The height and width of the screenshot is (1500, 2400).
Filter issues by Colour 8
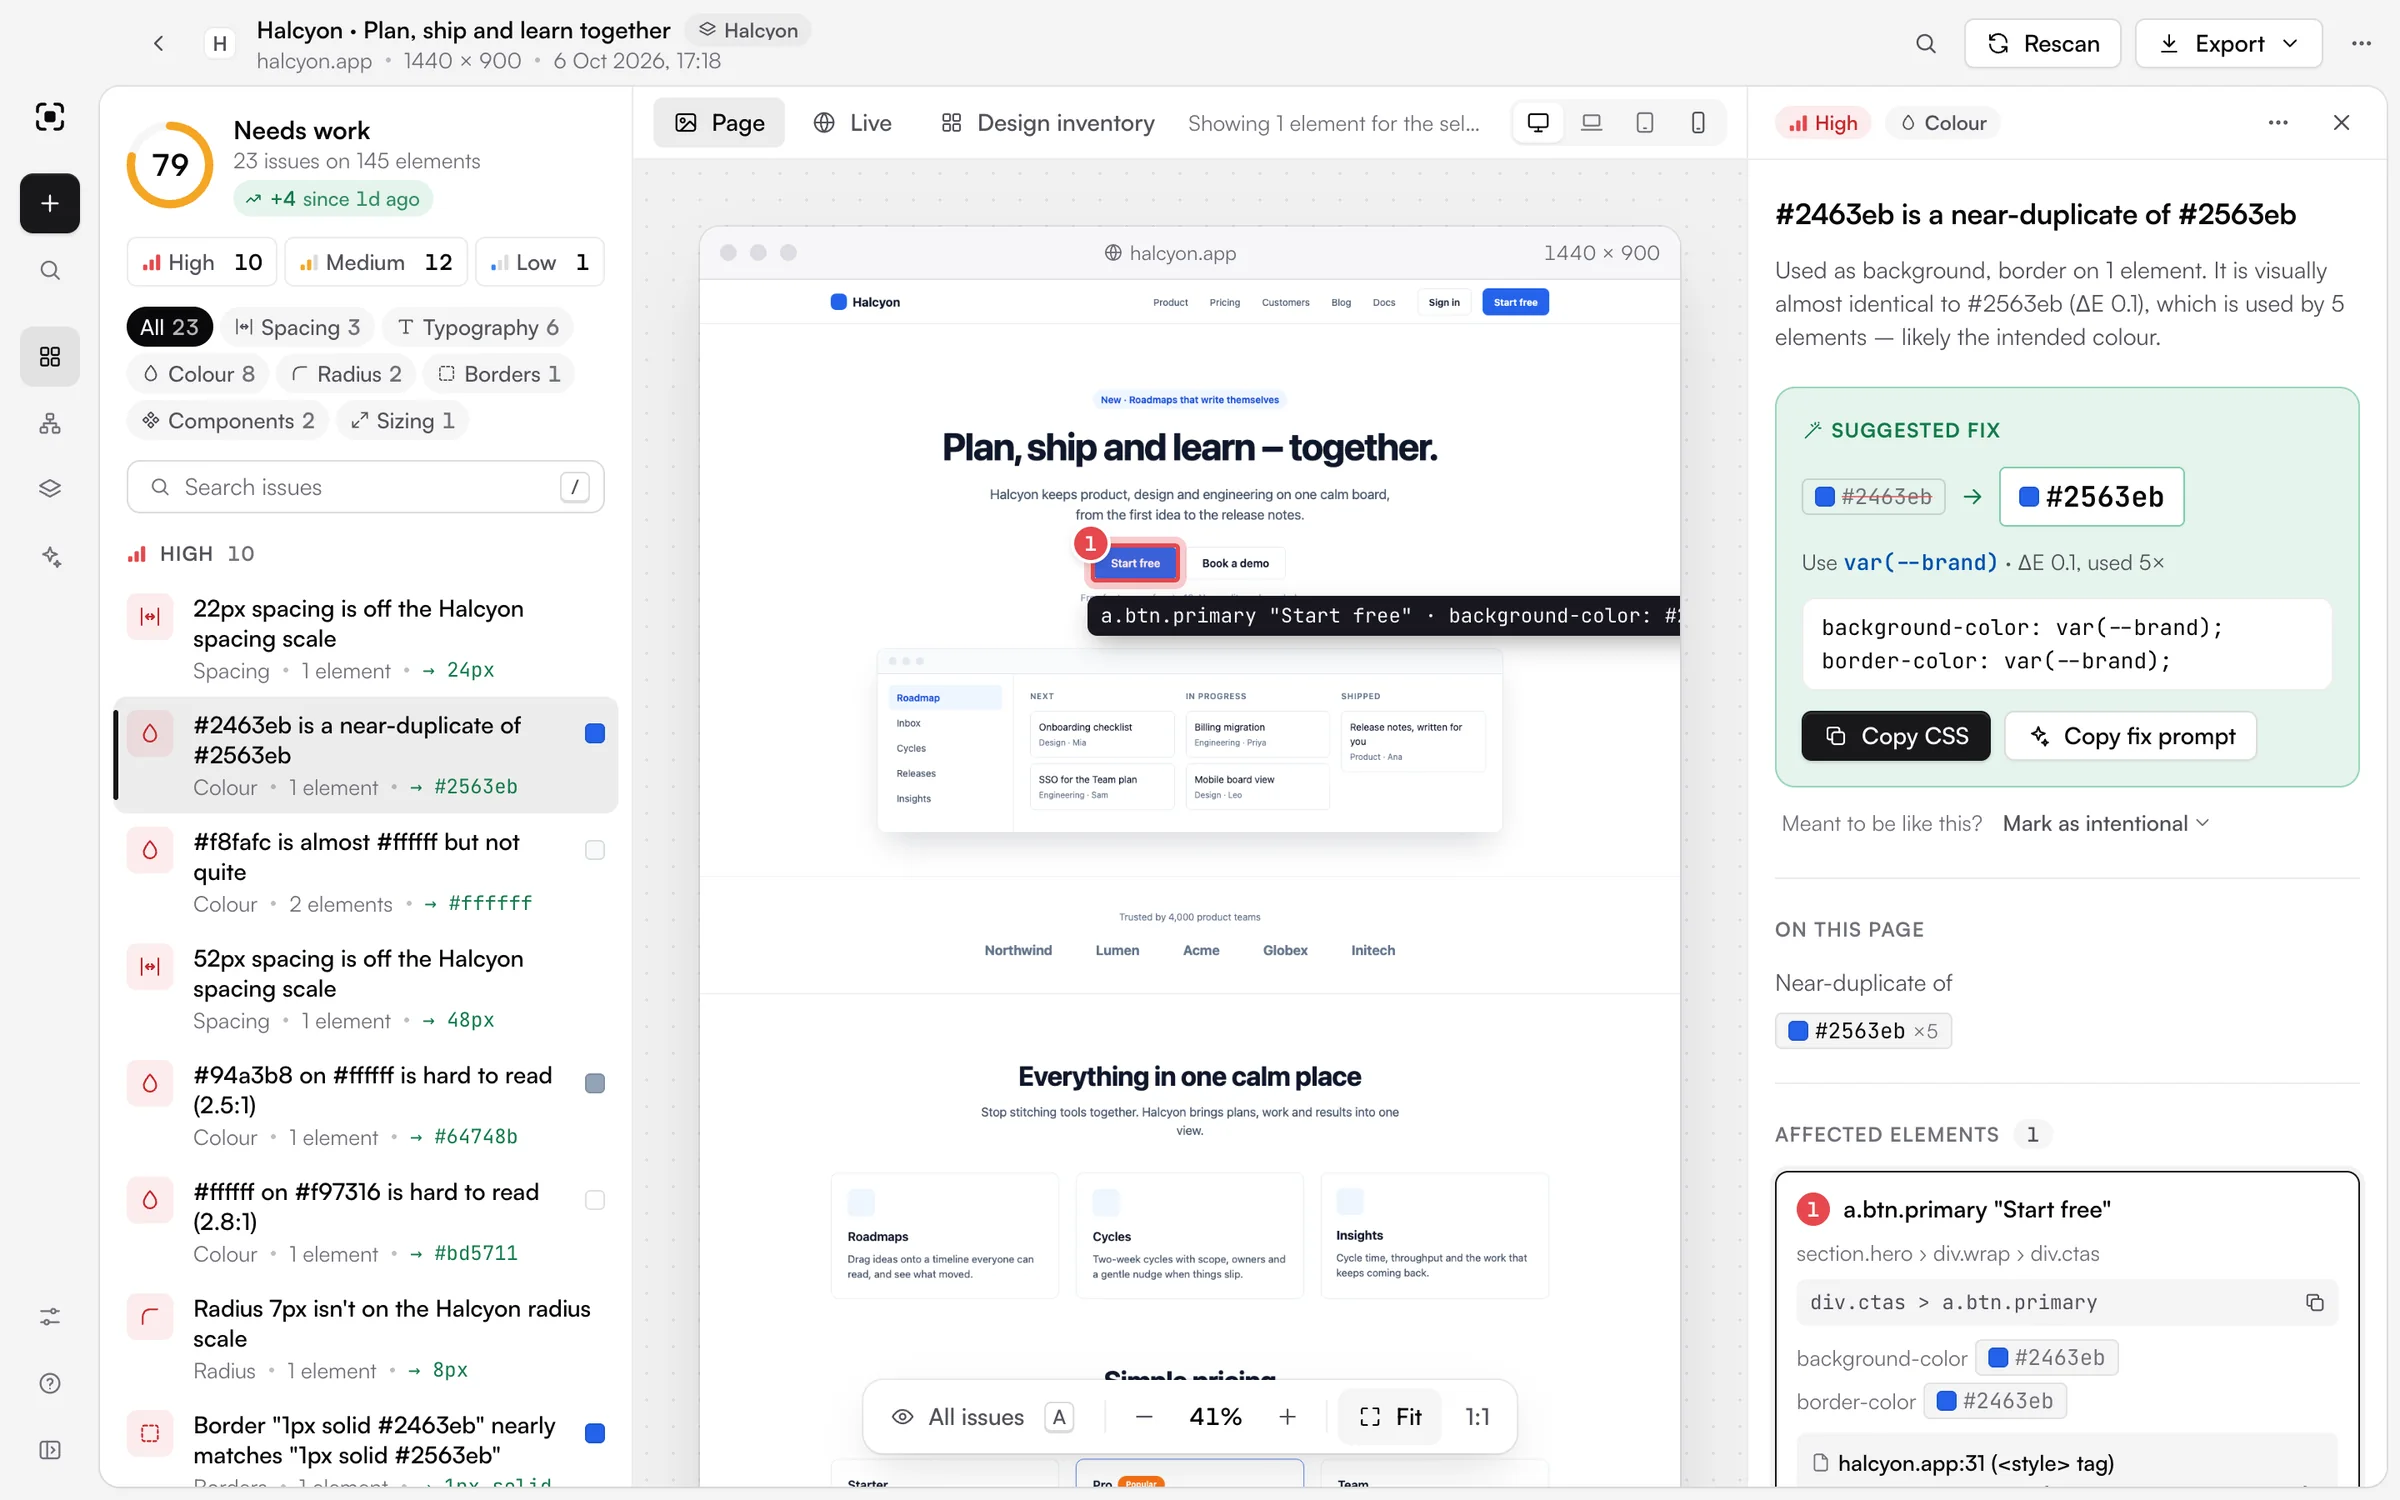[198, 374]
